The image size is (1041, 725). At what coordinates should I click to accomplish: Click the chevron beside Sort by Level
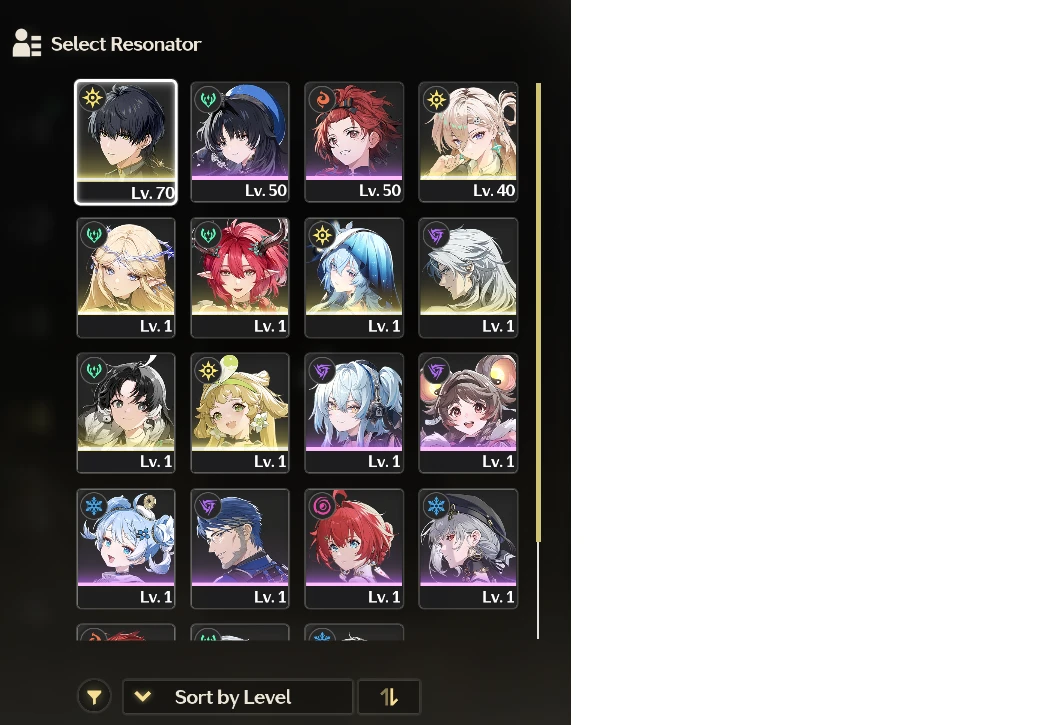pos(143,696)
